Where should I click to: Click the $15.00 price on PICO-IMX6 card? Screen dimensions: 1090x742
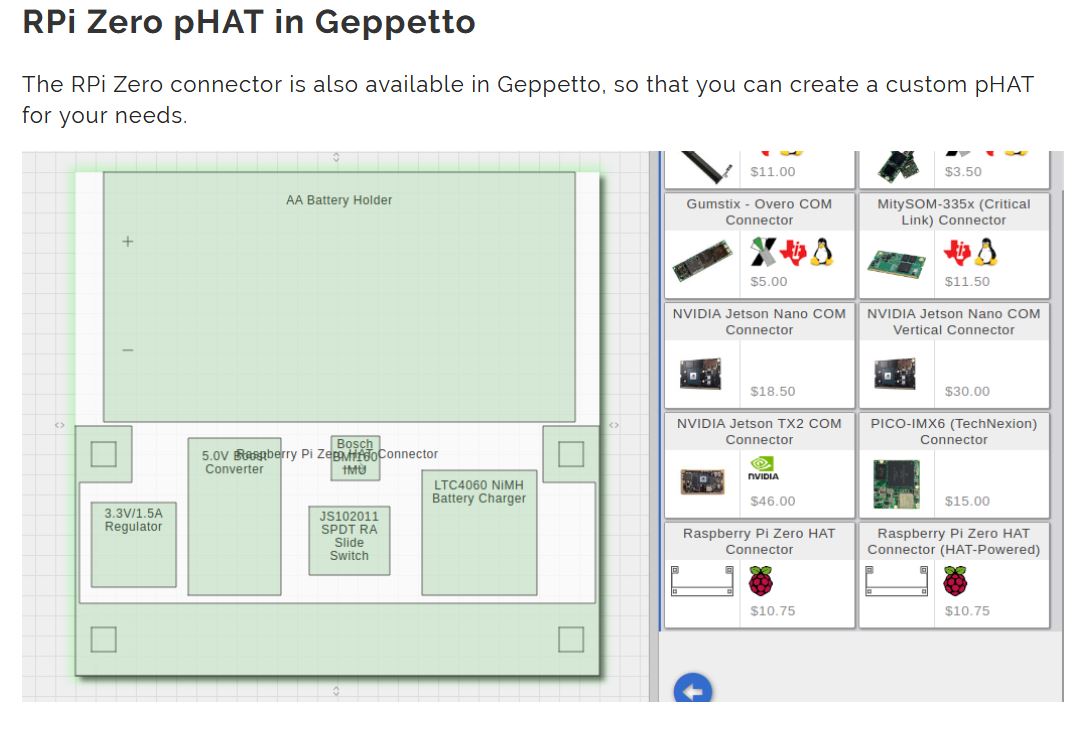pos(967,501)
